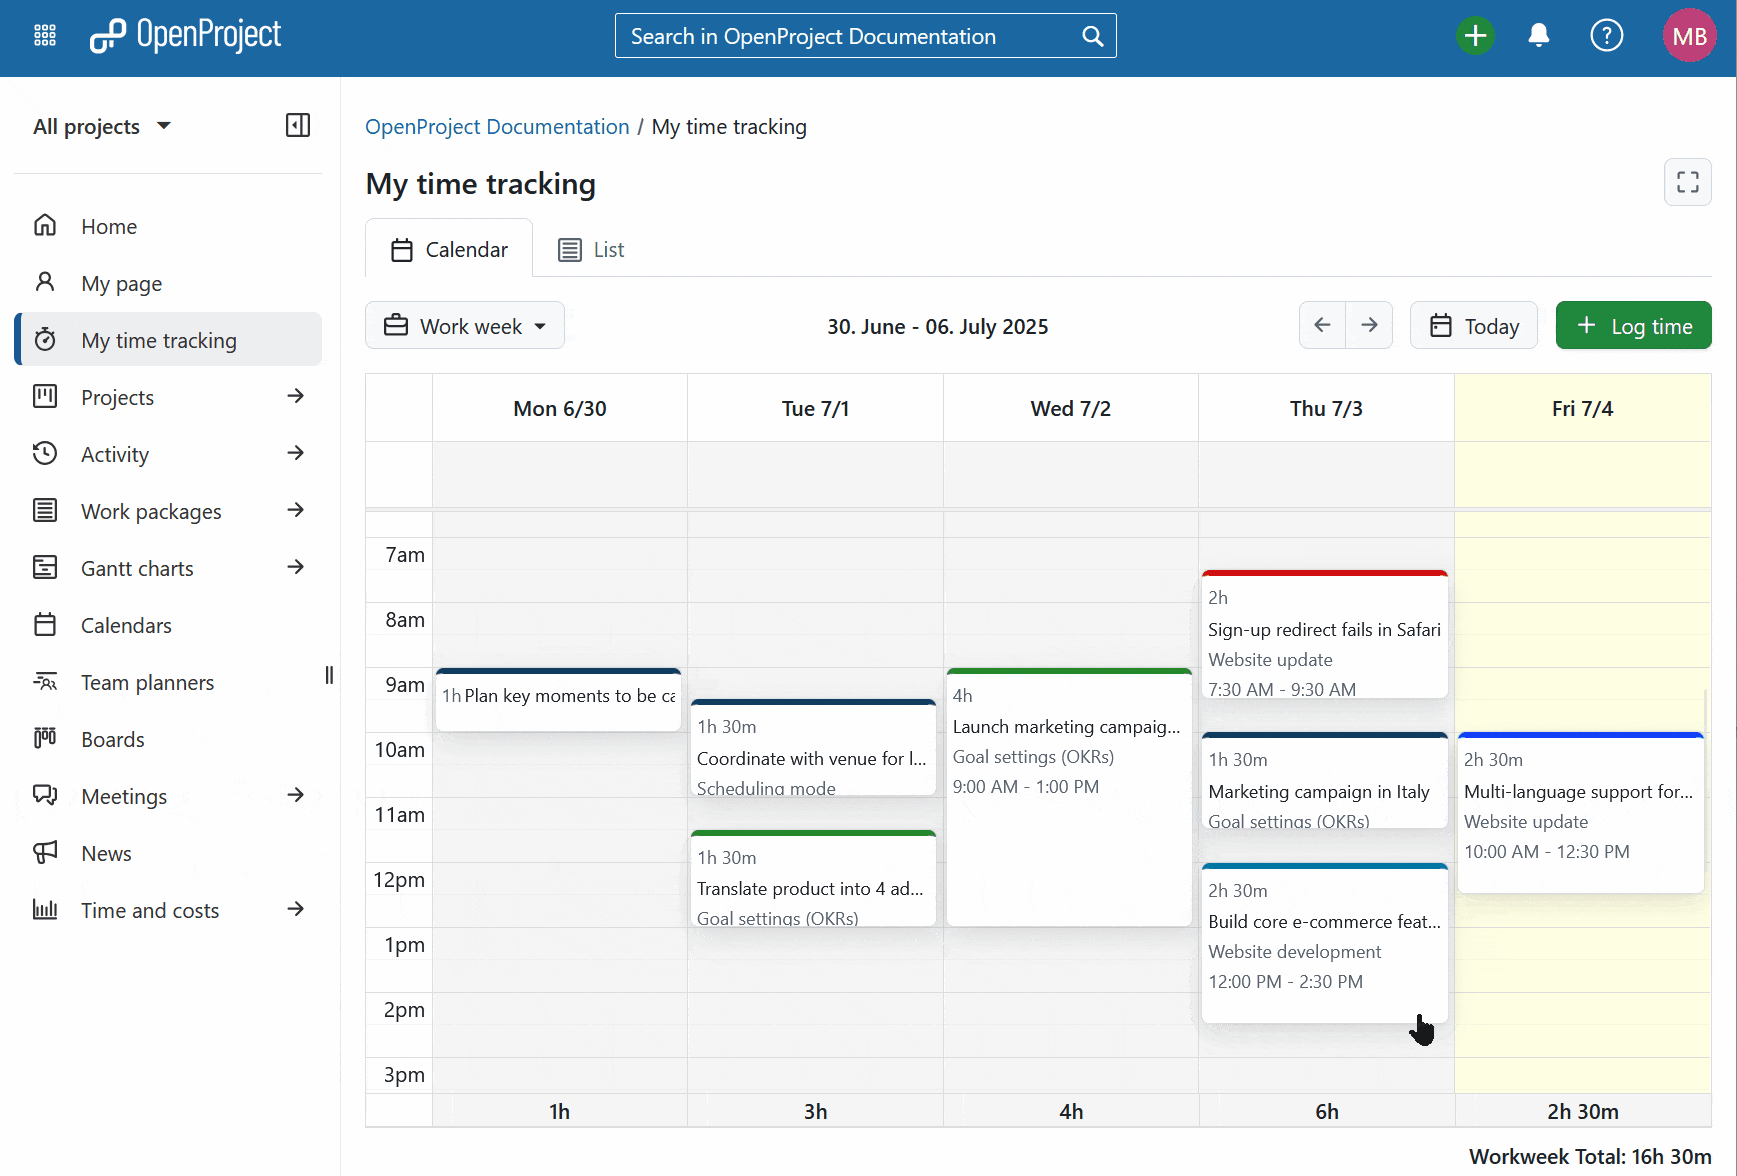The height and width of the screenshot is (1176, 1737).
Task: Open the Work week view selector
Action: pyautogui.click(x=464, y=325)
